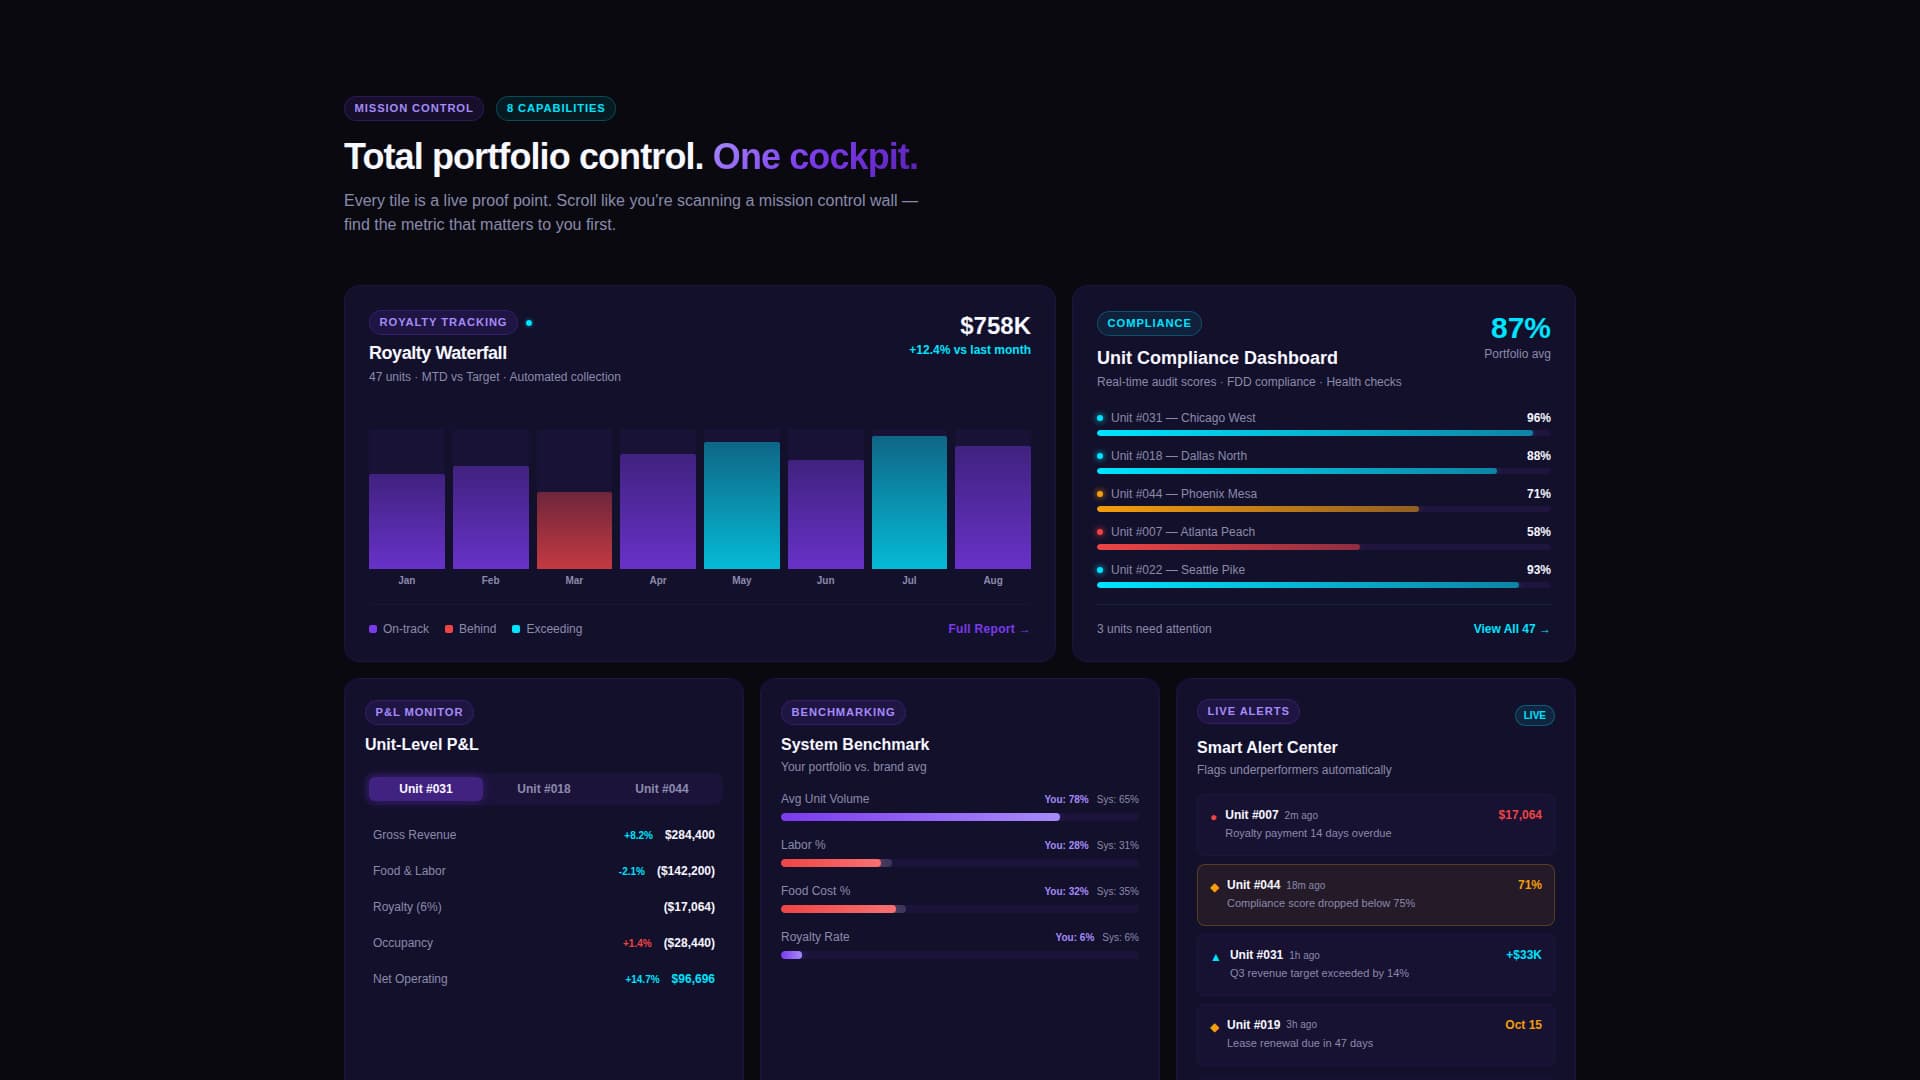Screen dimensions: 1920x1080
Task: Click the orange status dot for Unit #044
Action: pos(1100,494)
